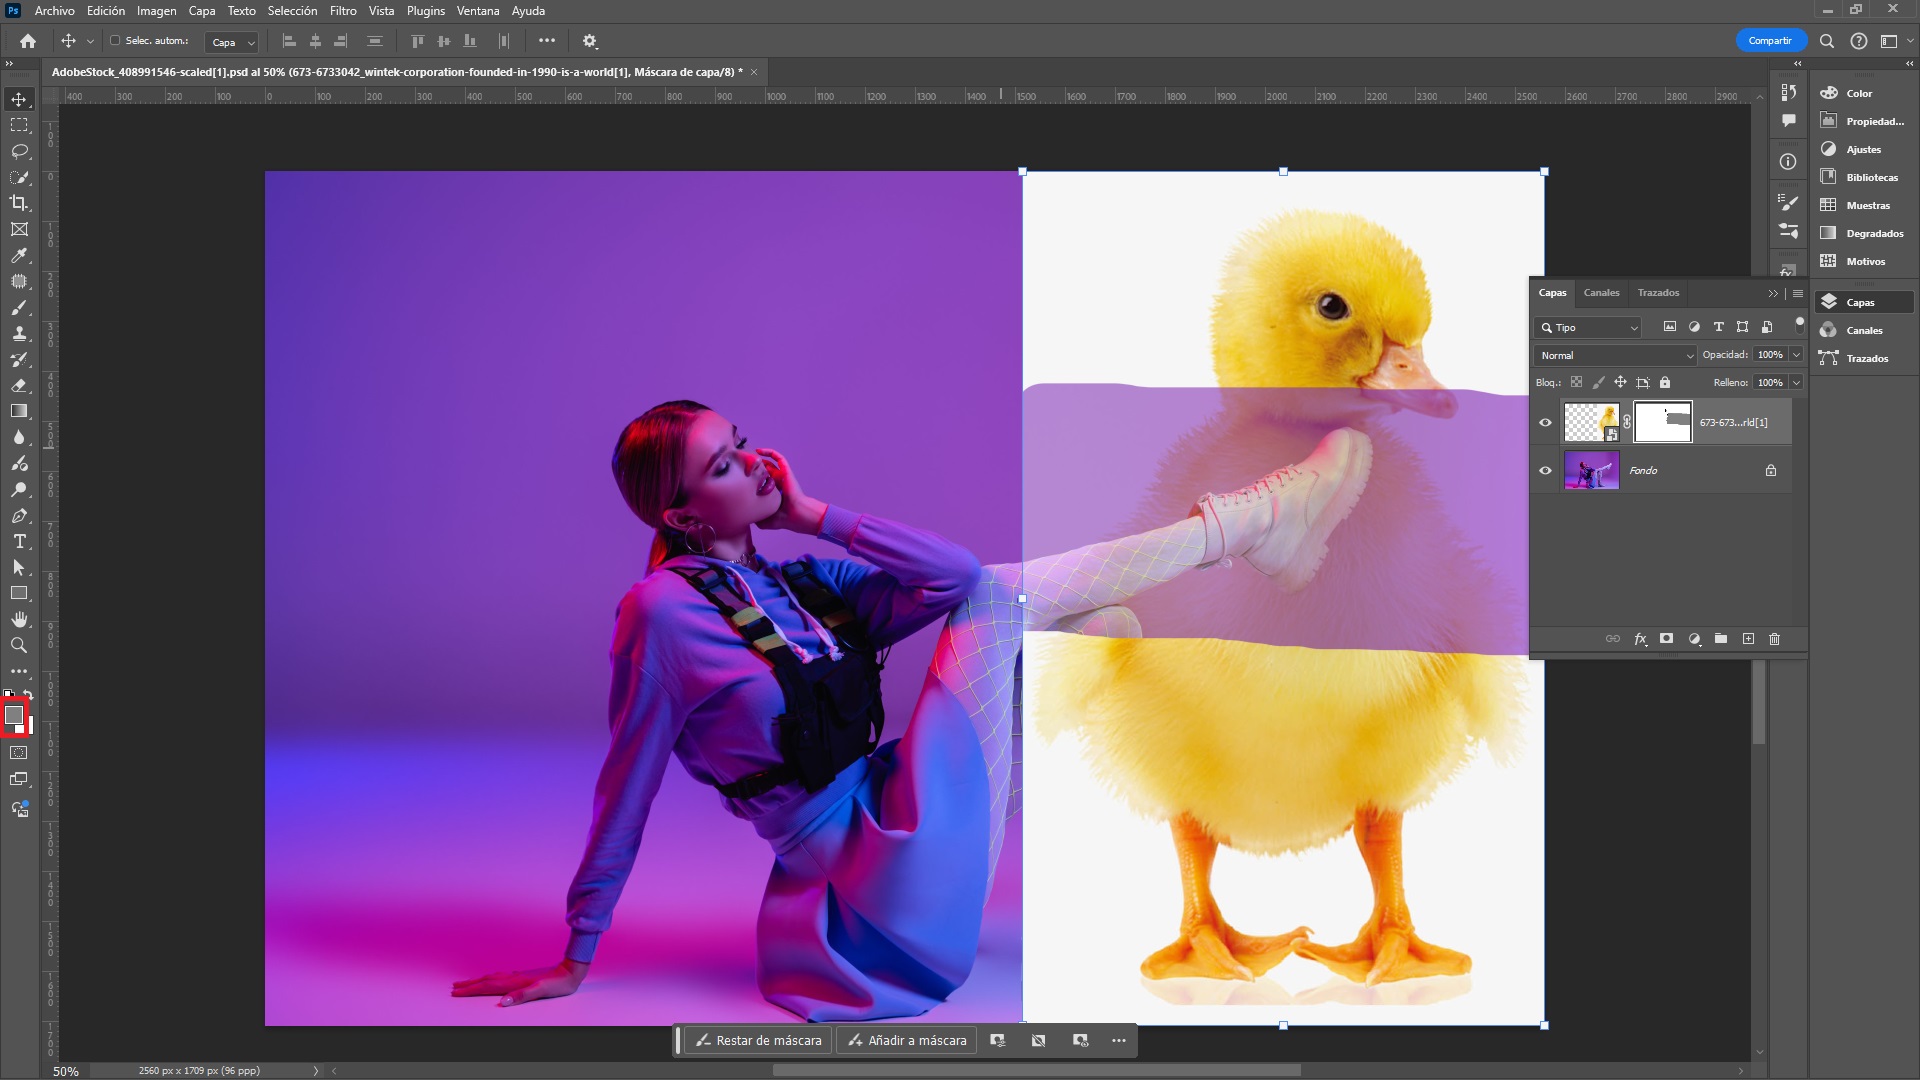Toggle lock position icon

pyautogui.click(x=1620, y=382)
